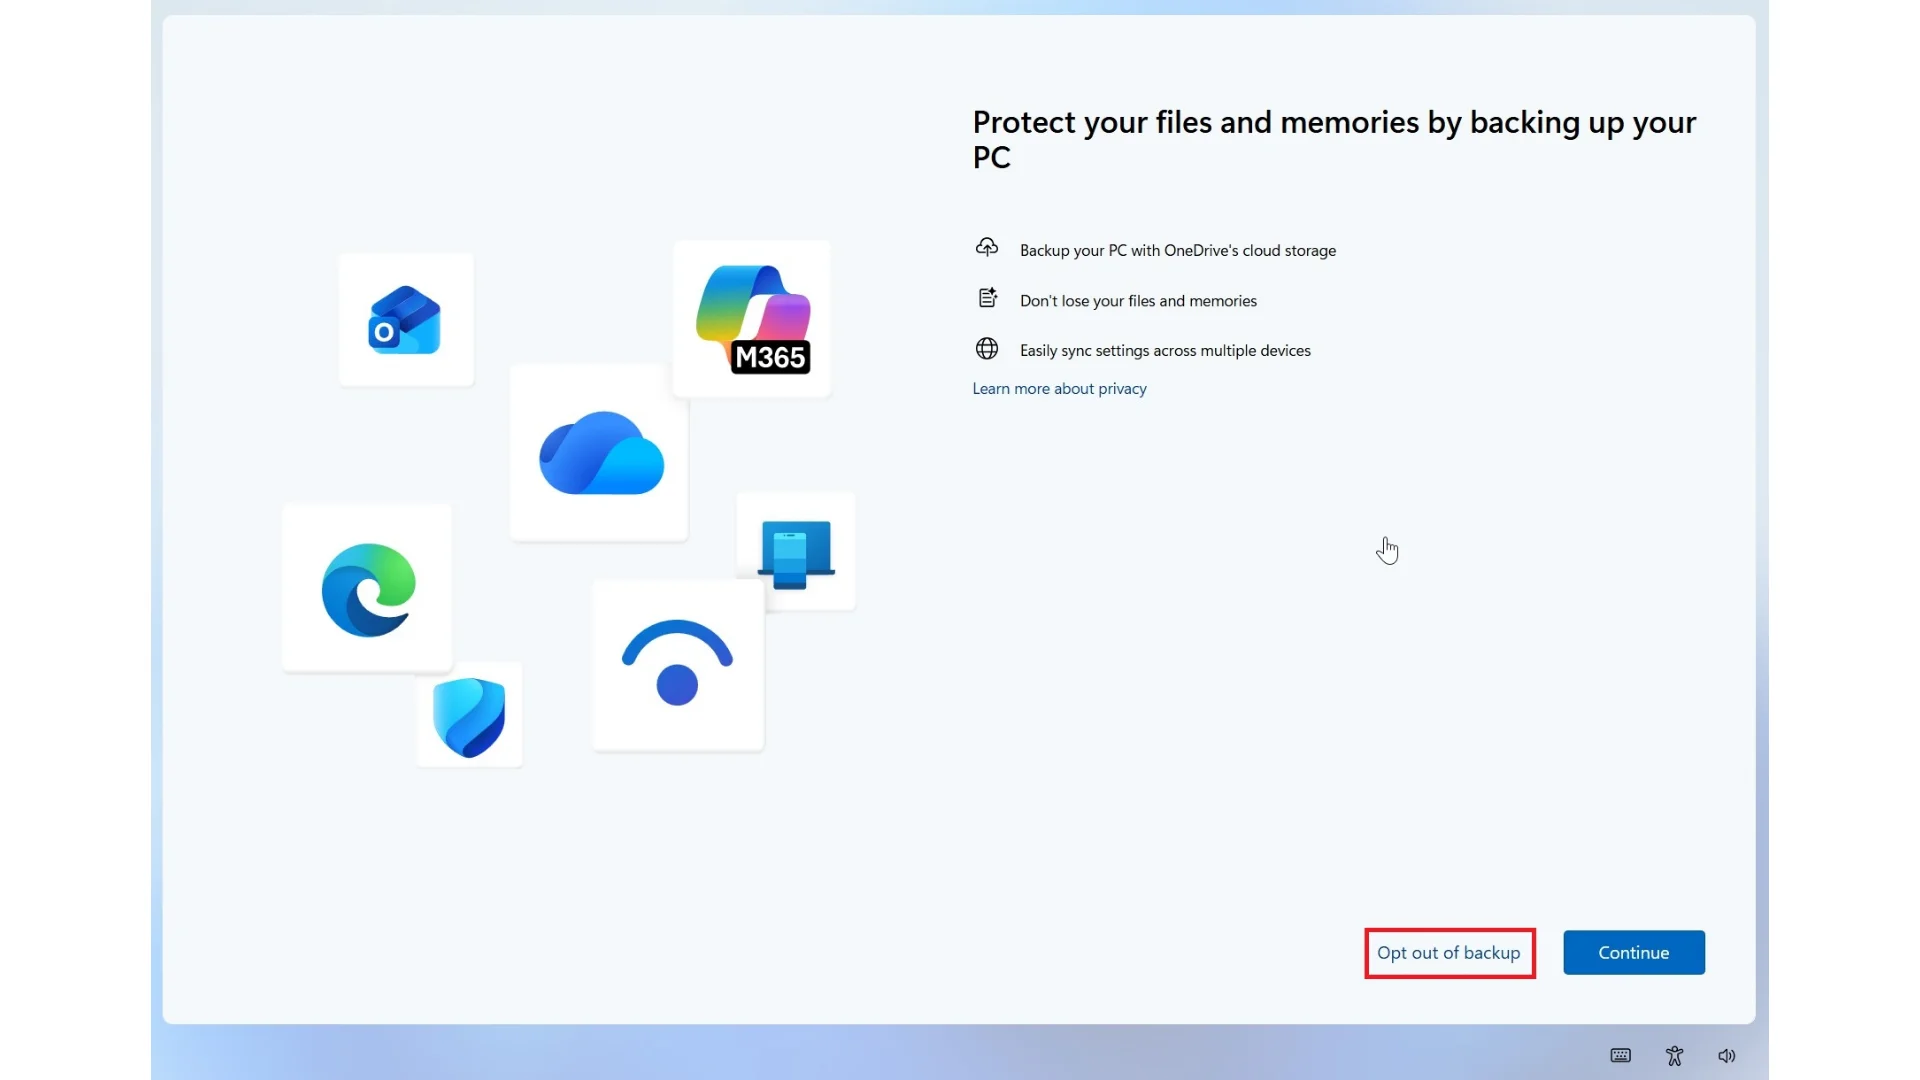Click the globe icon beside sync settings
This screenshot has width=1920, height=1080.
click(987, 348)
